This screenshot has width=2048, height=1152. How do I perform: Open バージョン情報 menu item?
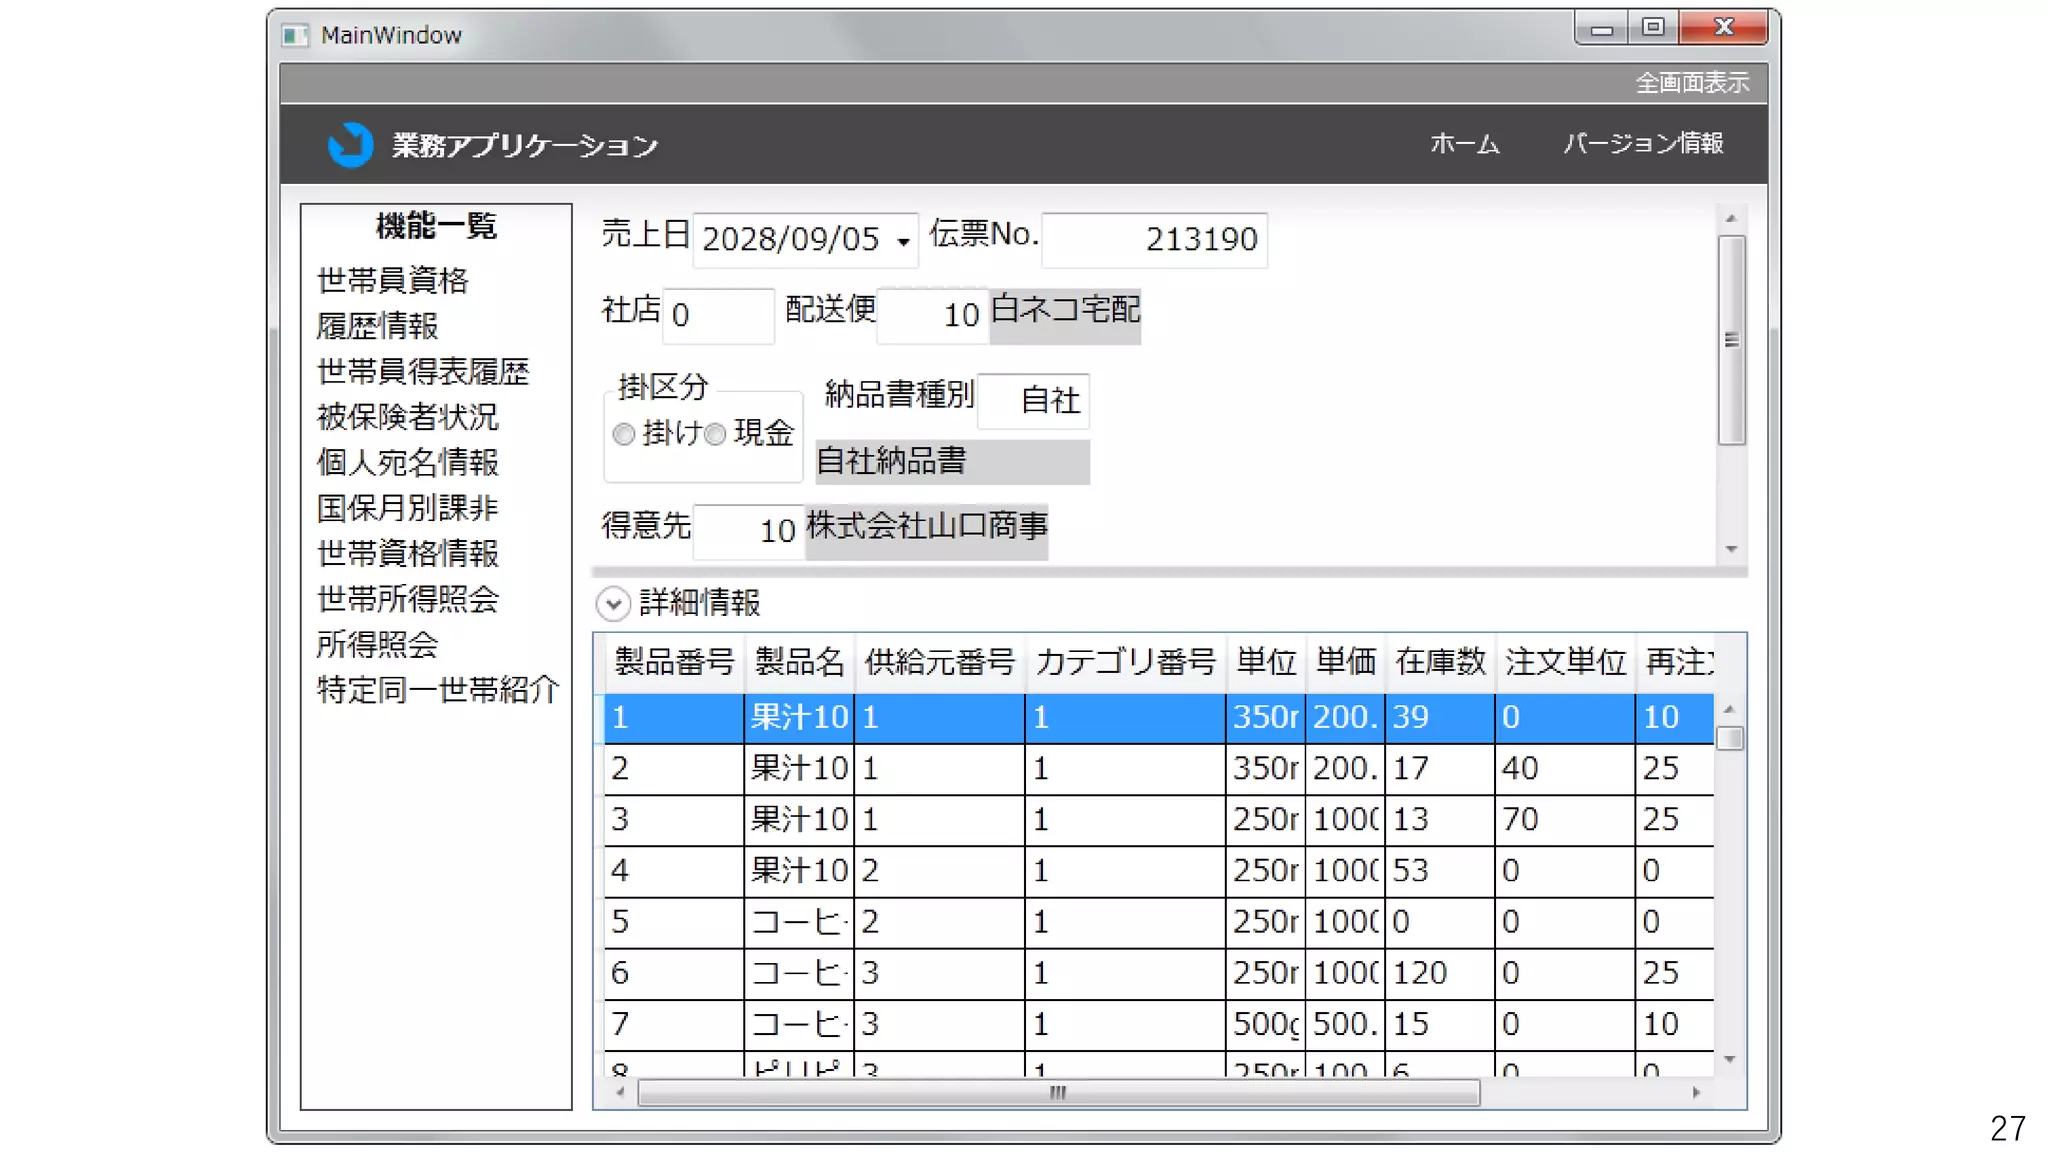1643,144
